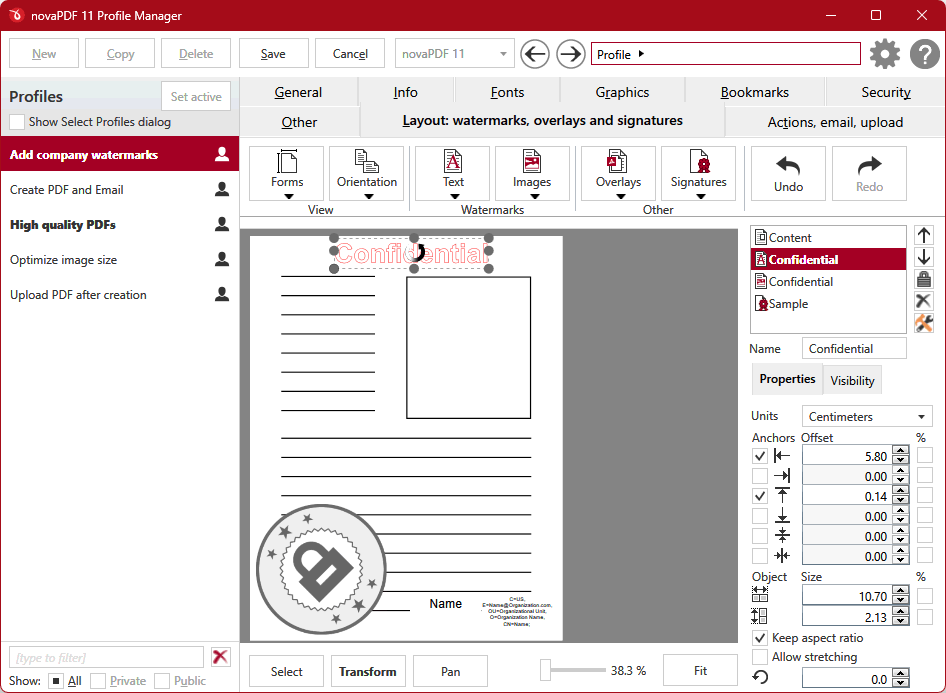Delete the selected layout object with X

924,300
